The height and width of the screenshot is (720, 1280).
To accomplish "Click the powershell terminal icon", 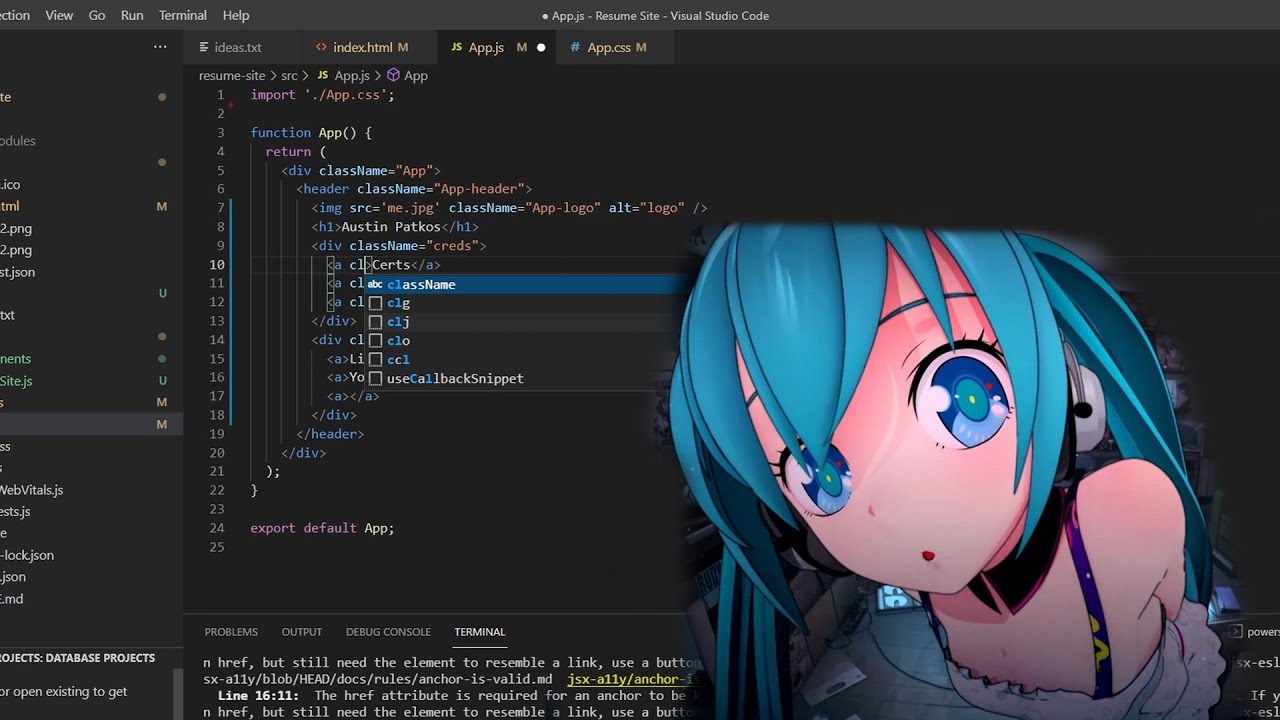I will coord(1236,632).
